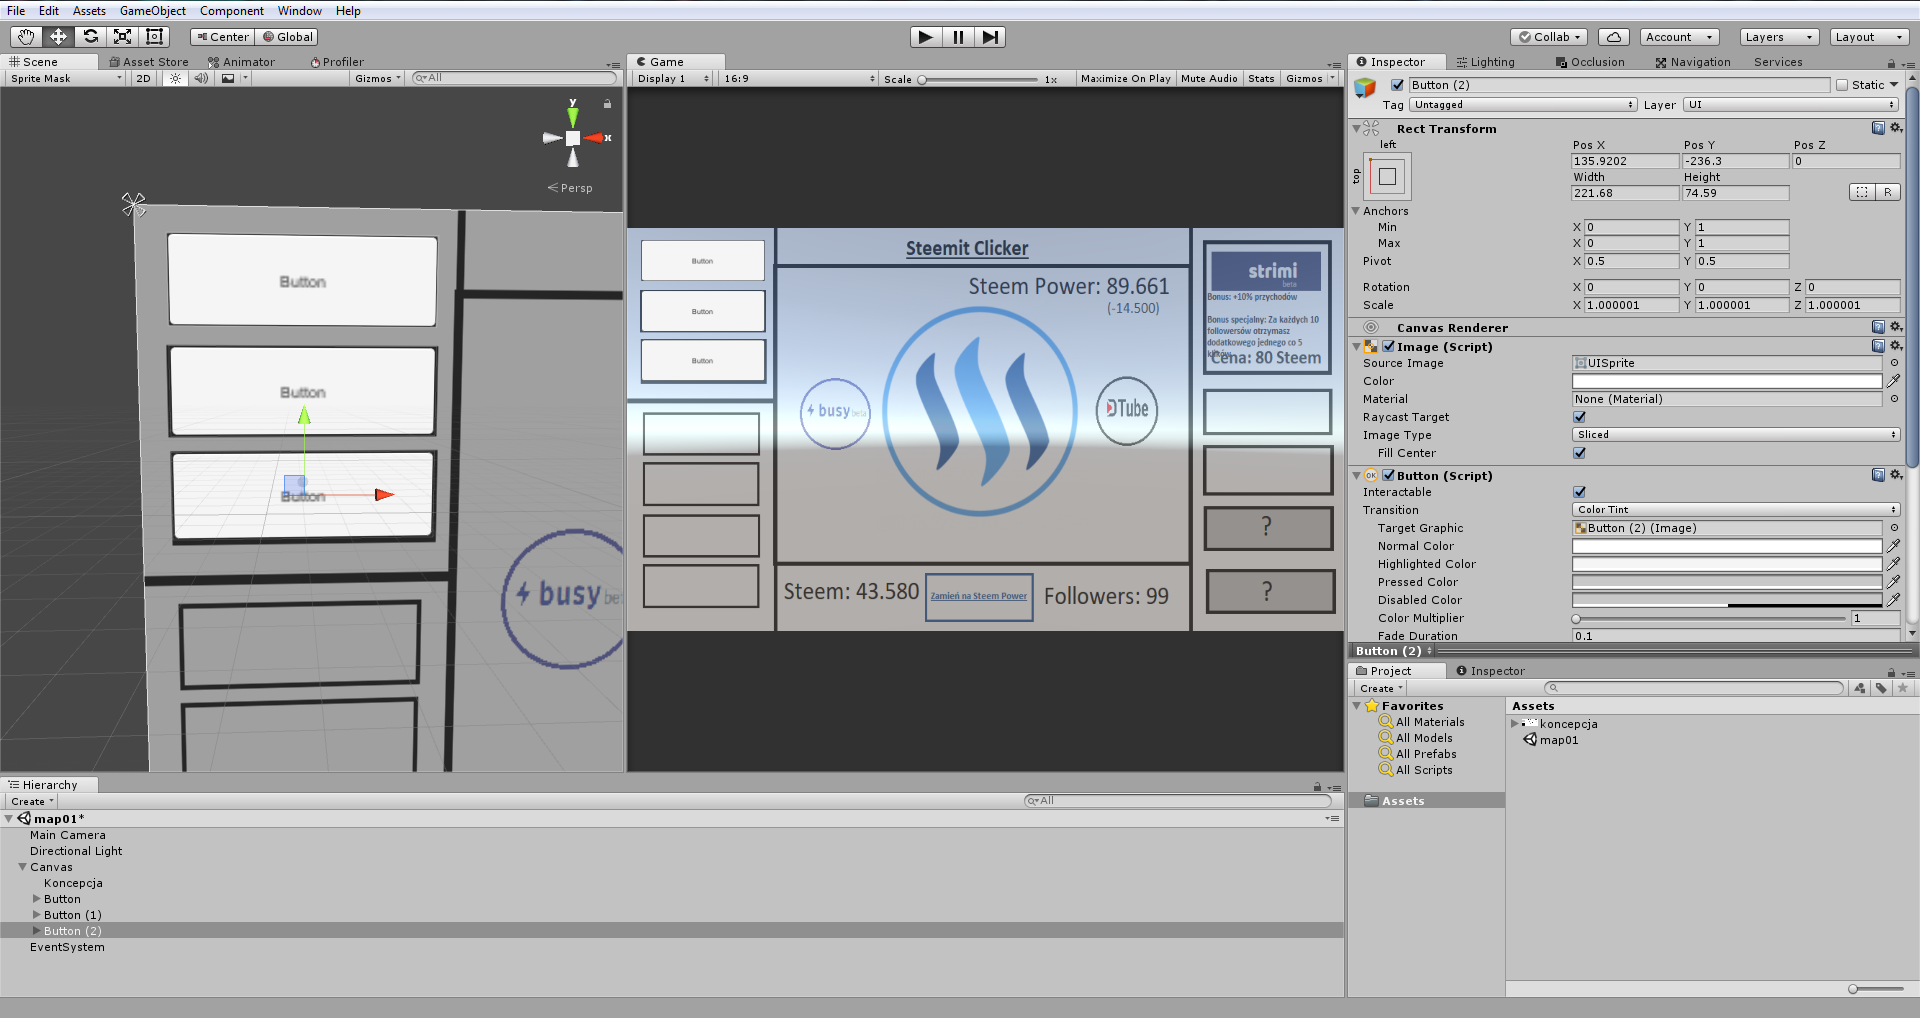The height and width of the screenshot is (1018, 1920).
Task: Click the Maximize On Play button
Action: pyautogui.click(x=1125, y=78)
